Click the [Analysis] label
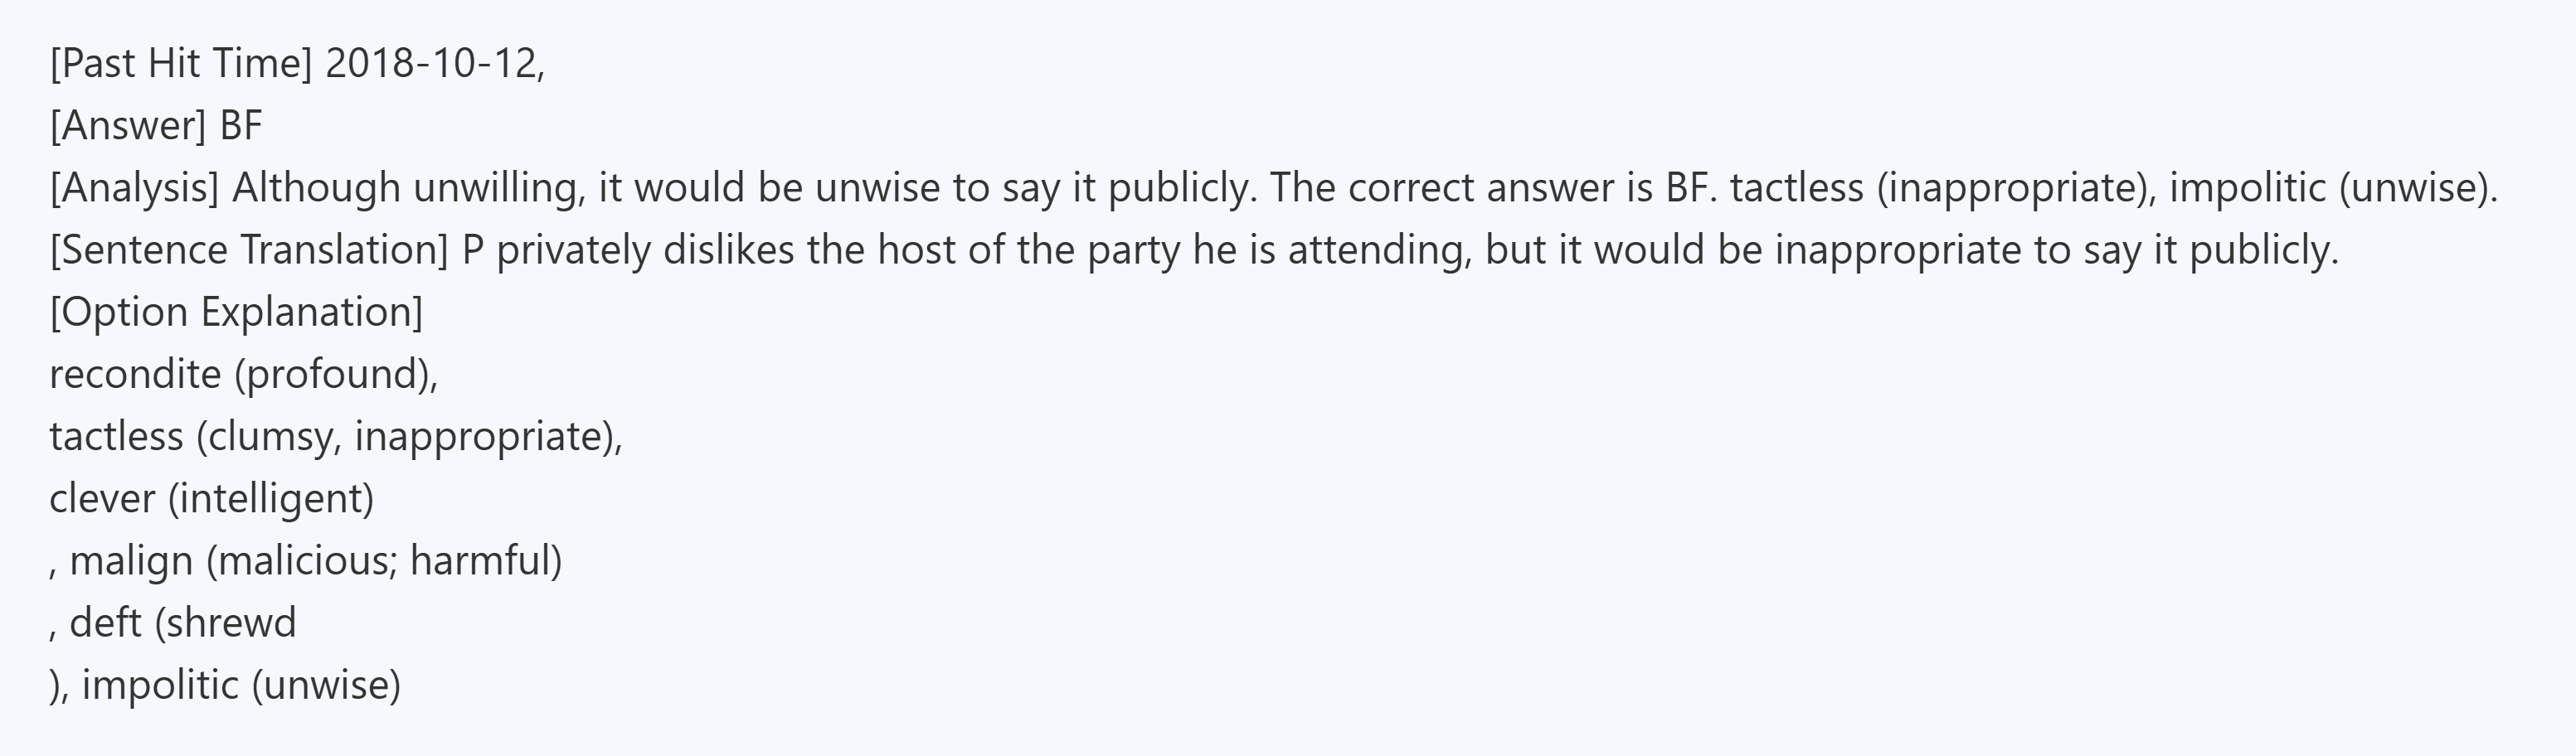2576x756 pixels. click(134, 188)
